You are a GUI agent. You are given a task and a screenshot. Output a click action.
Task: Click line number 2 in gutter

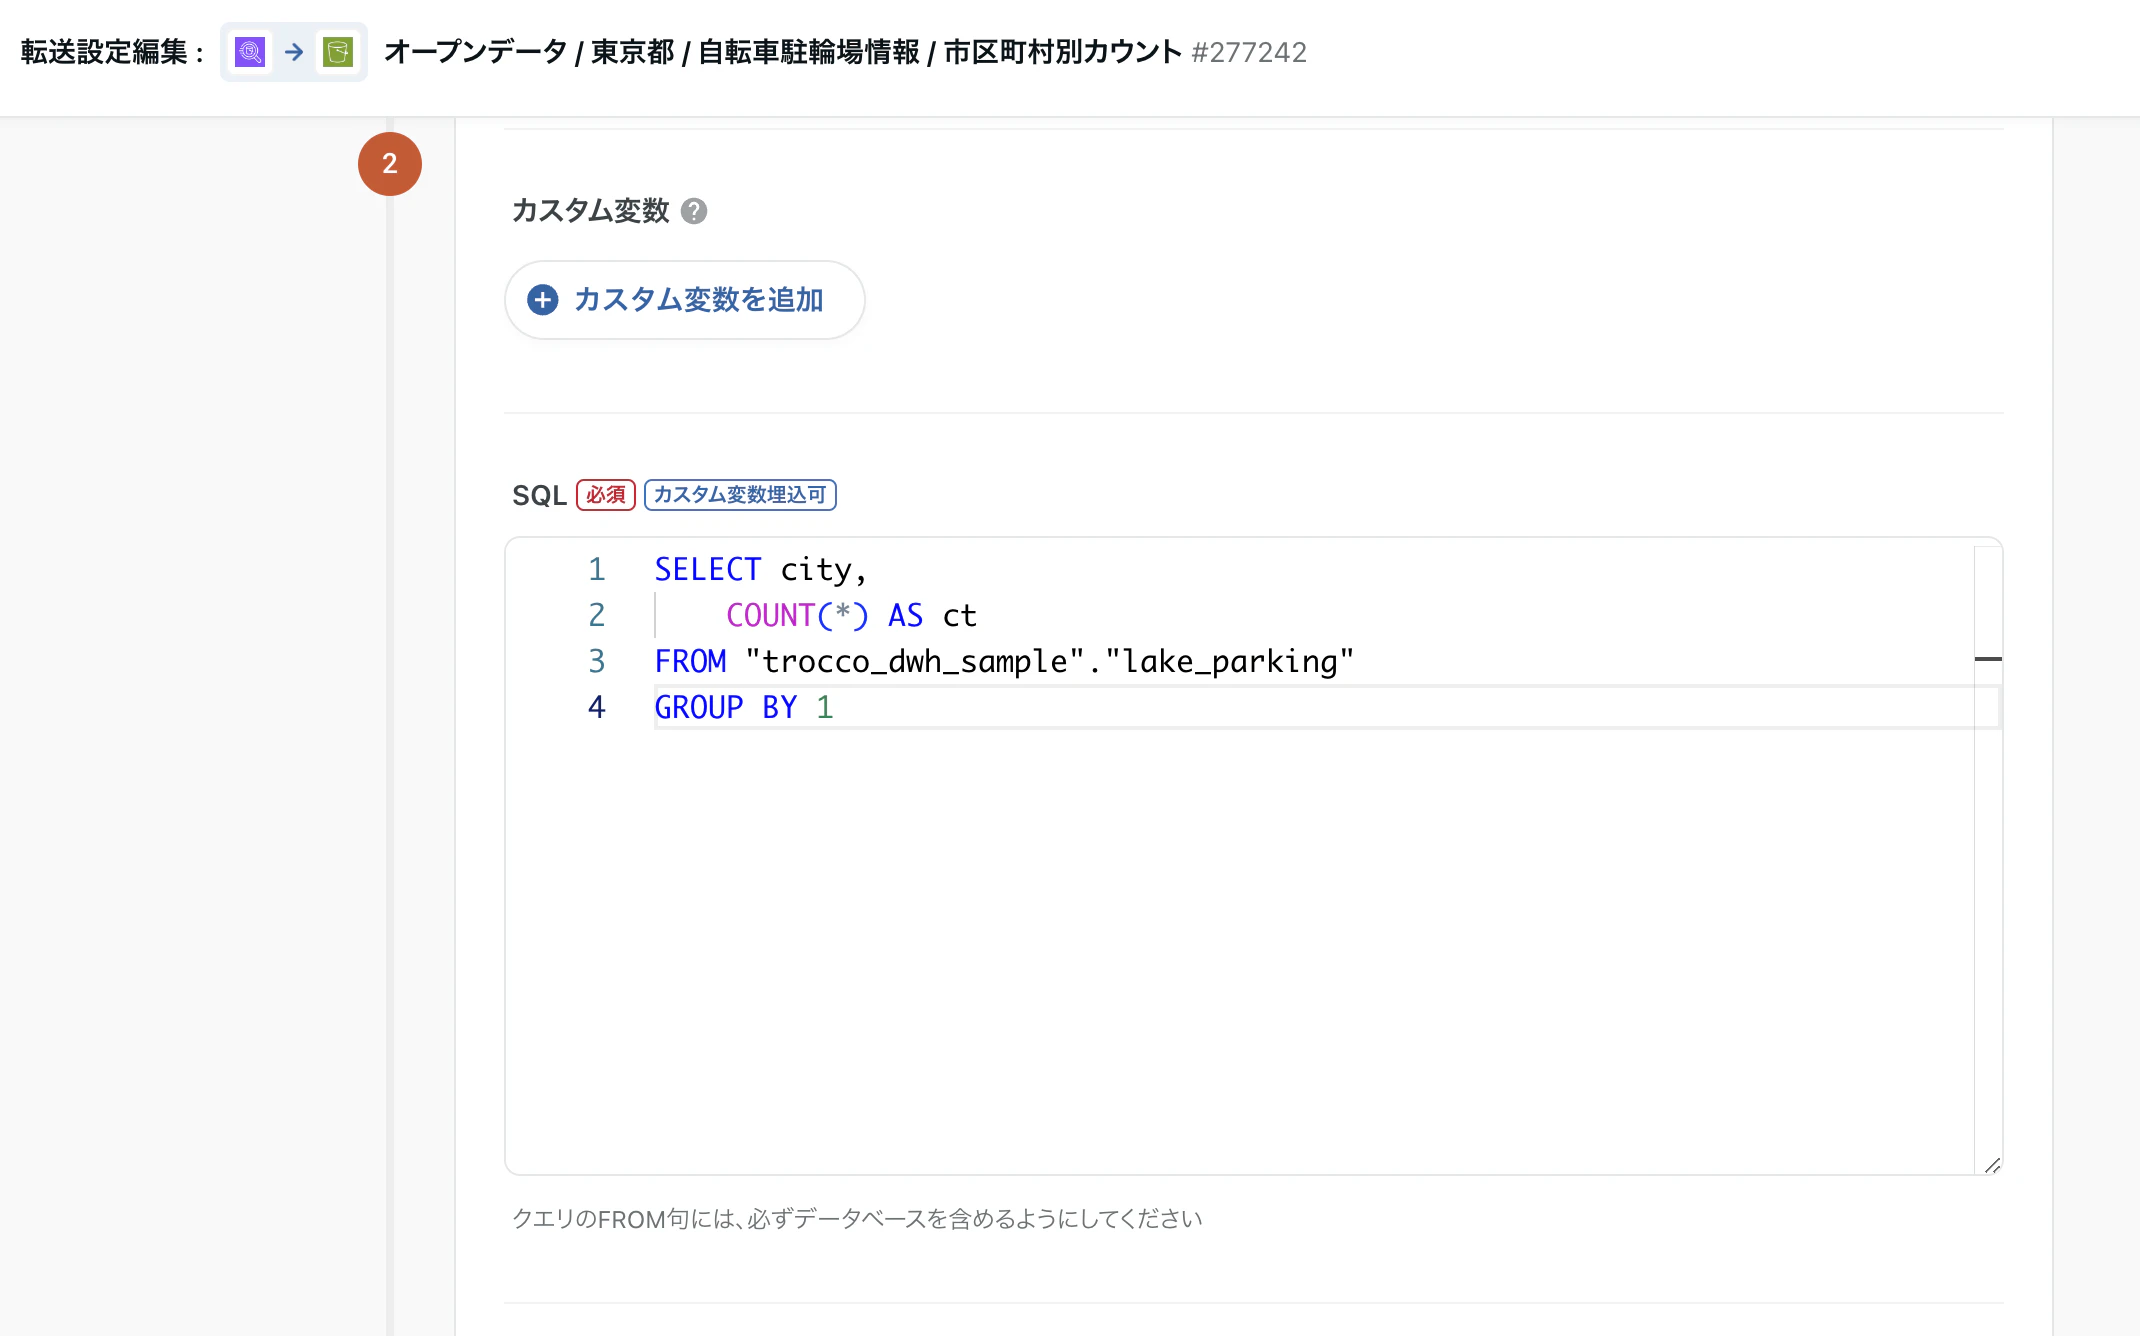click(597, 615)
